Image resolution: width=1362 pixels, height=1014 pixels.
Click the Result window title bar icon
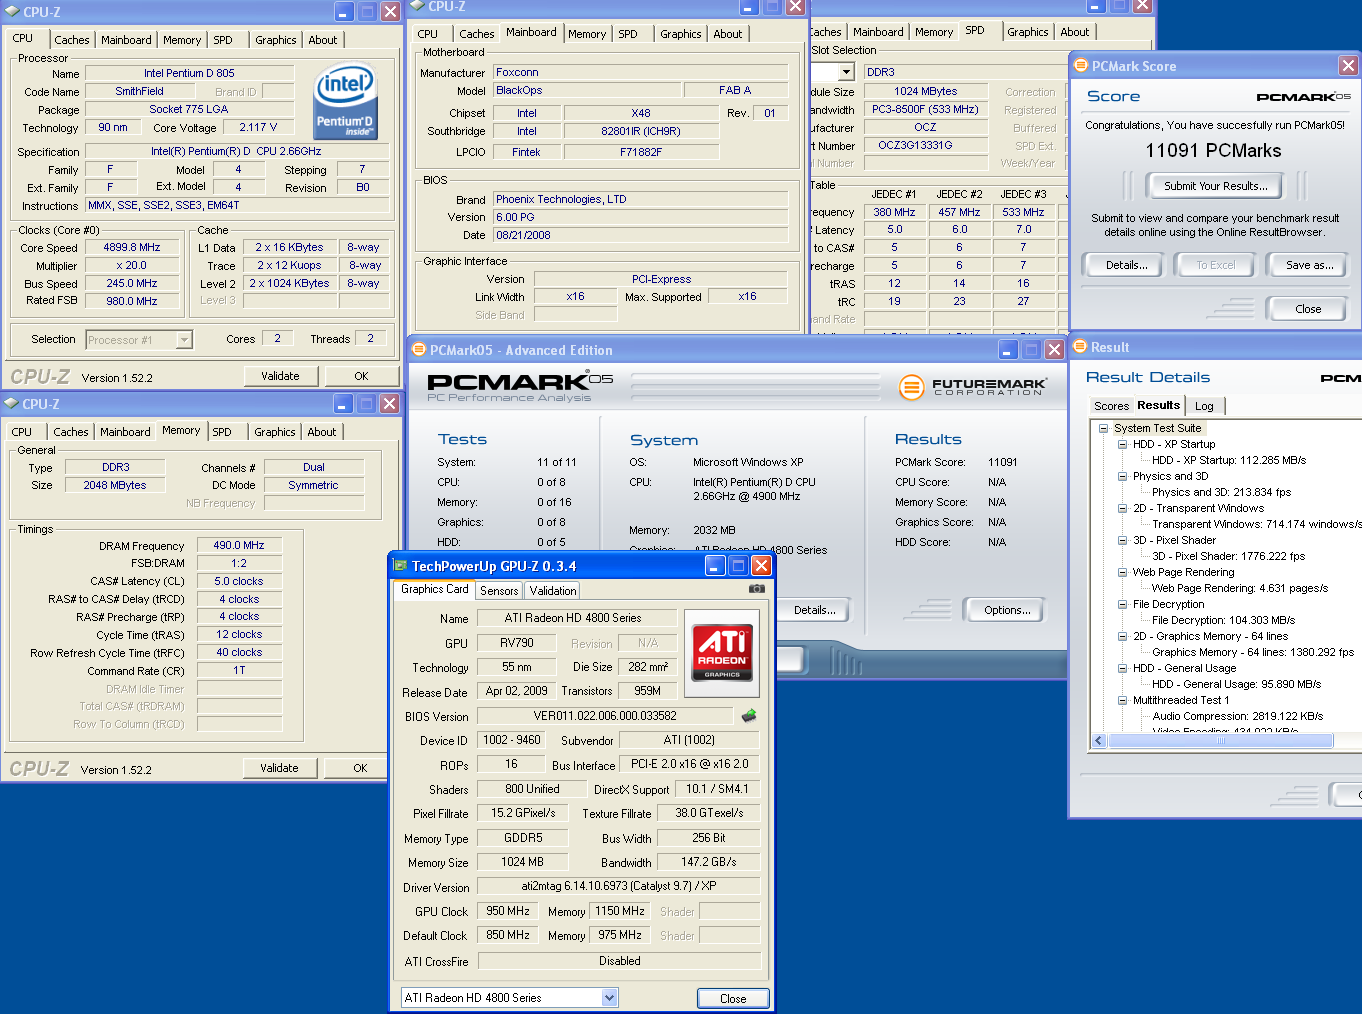click(x=1080, y=347)
